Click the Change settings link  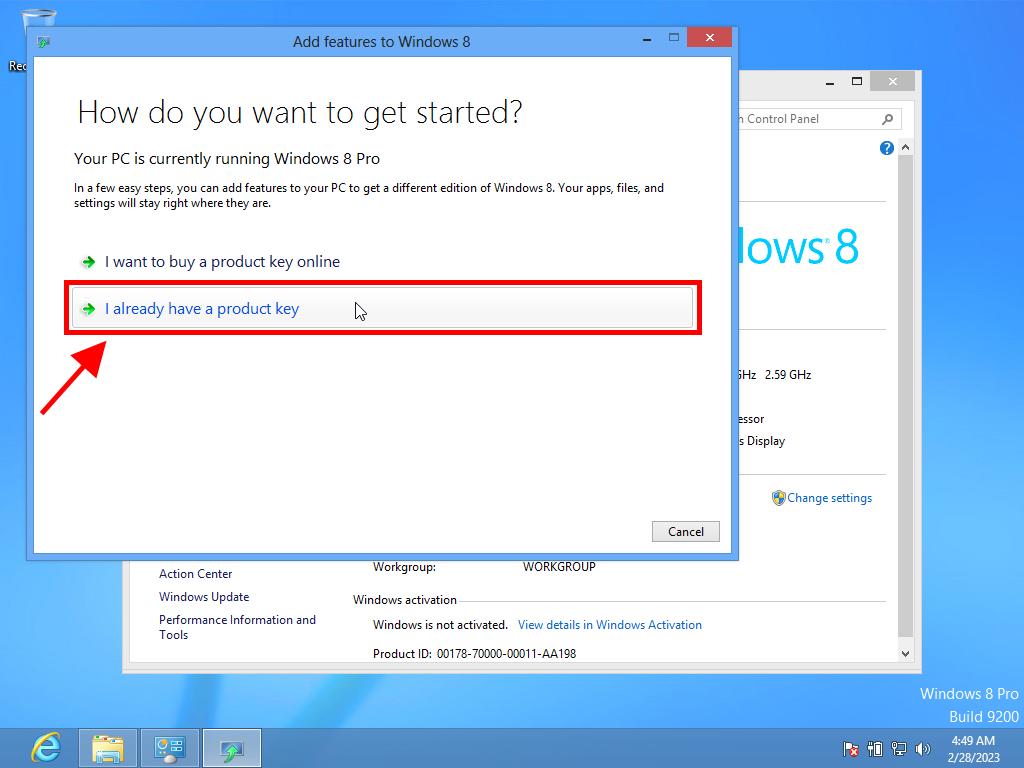[829, 498]
